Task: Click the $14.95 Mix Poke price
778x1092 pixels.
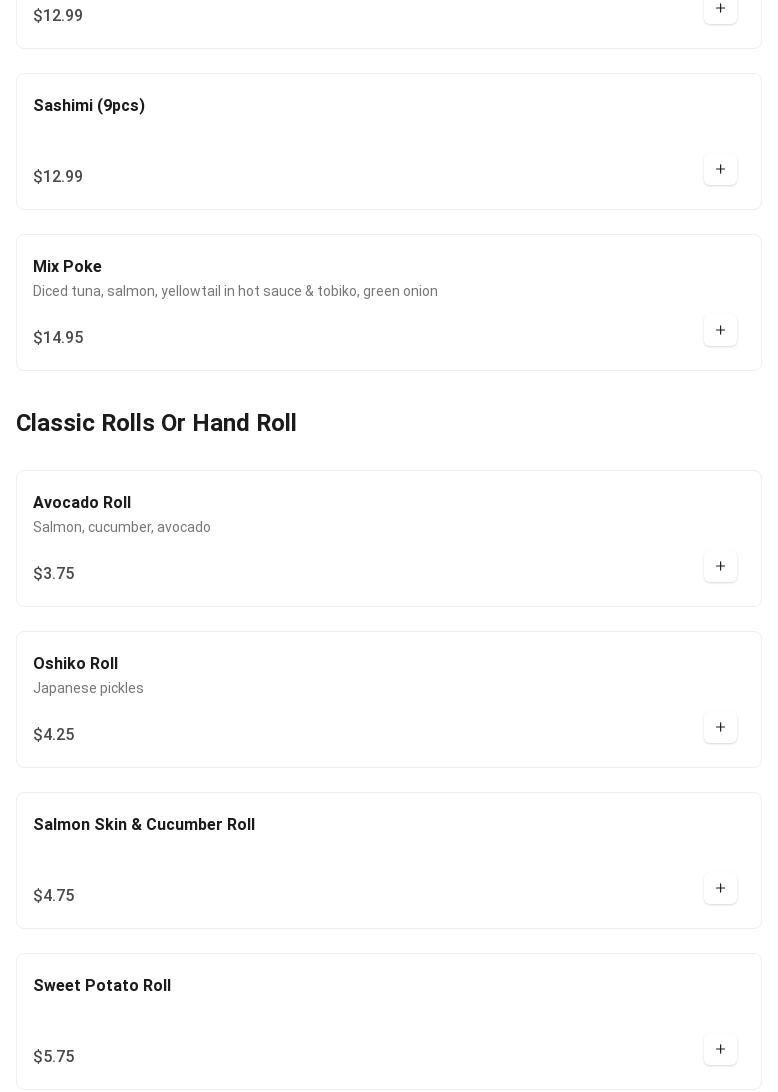Action: pos(58,338)
